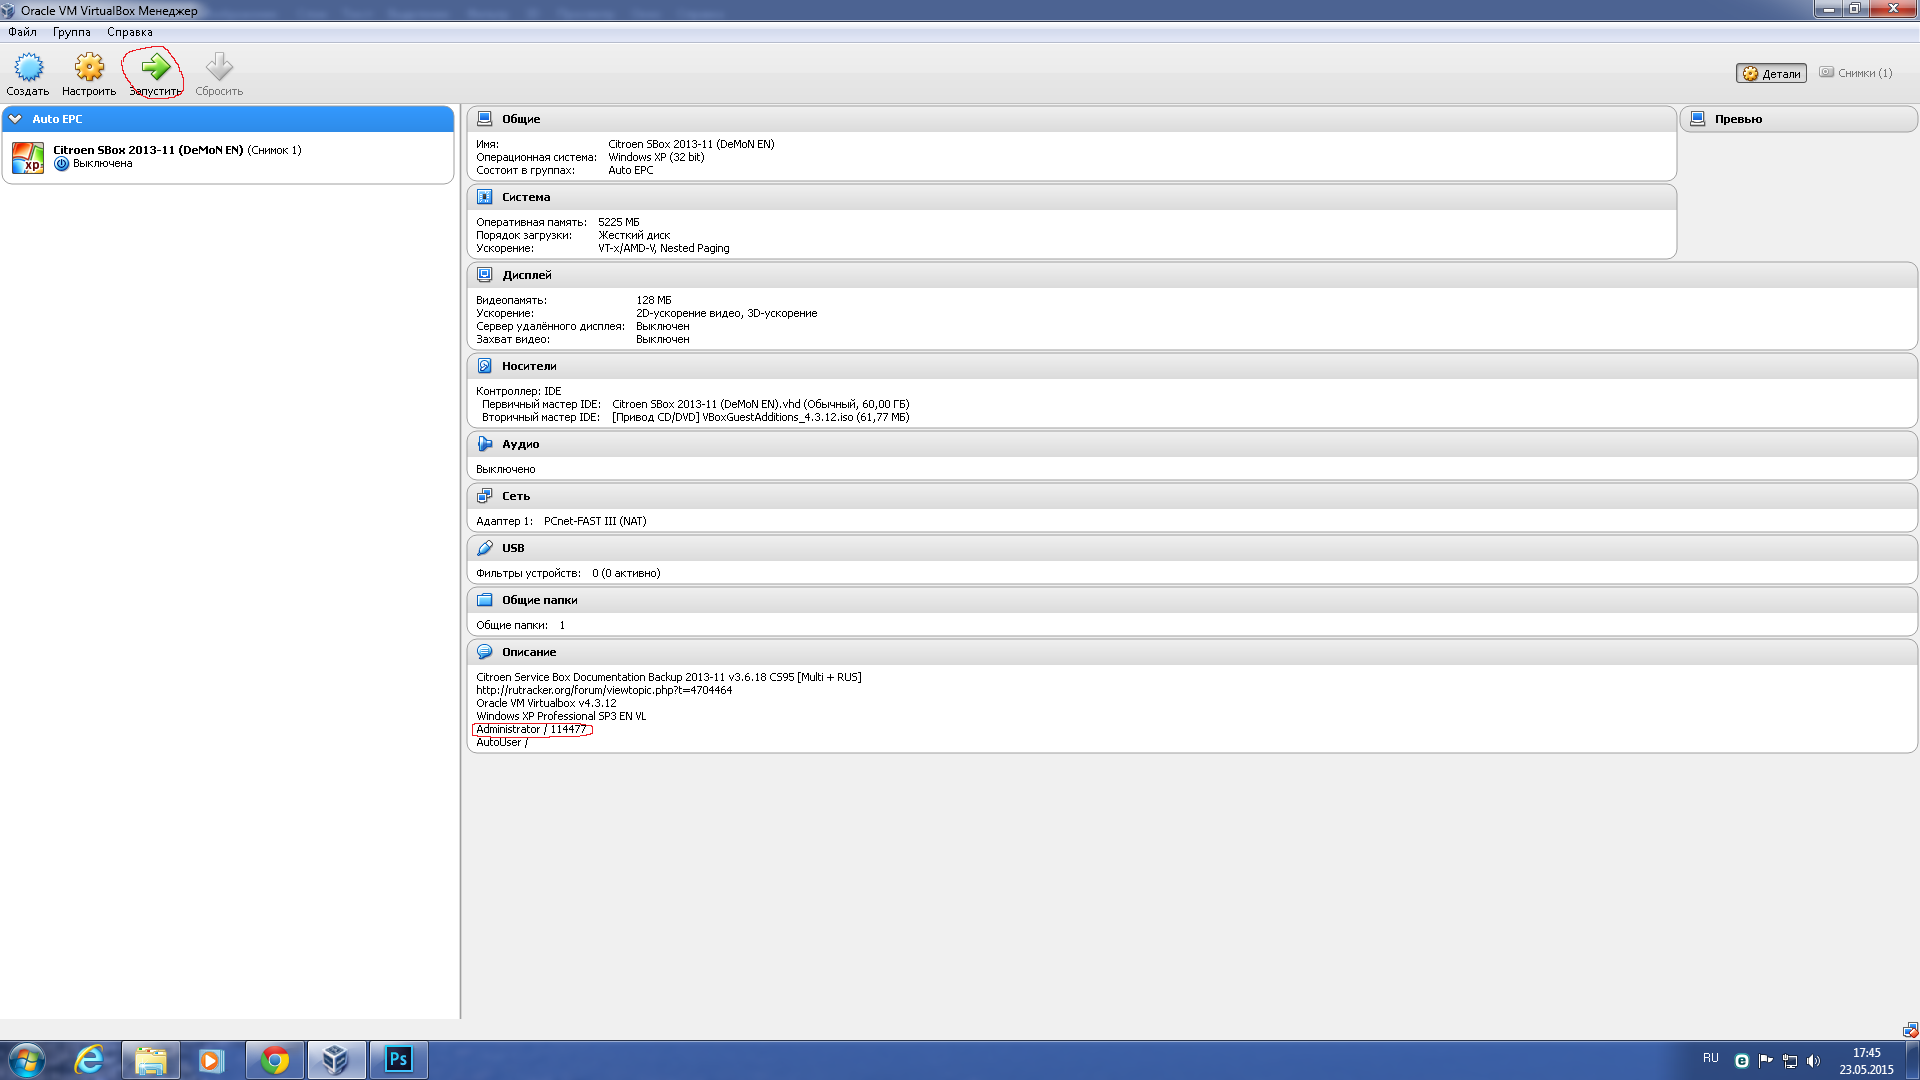This screenshot has height=1080, width=1920.
Task: Open the Группа menu
Action: click(72, 32)
